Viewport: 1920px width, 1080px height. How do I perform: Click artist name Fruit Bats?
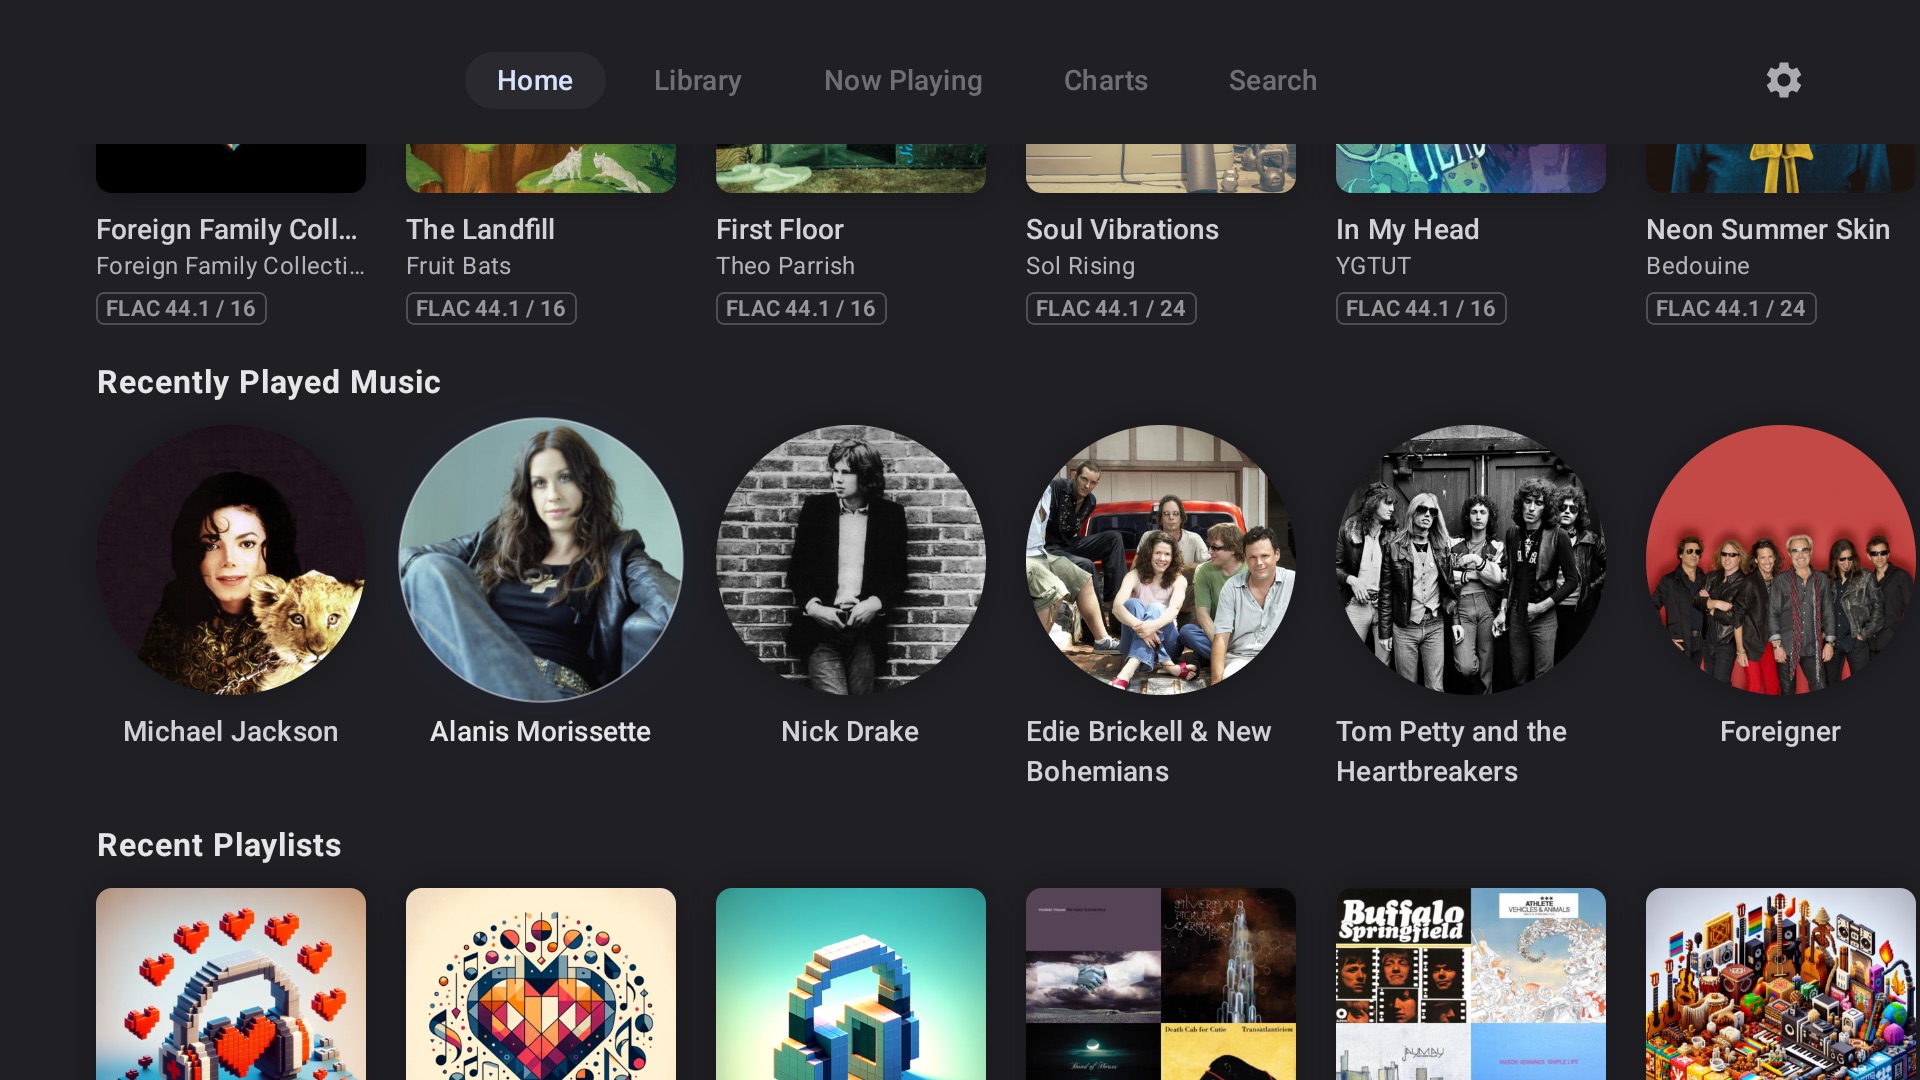click(458, 266)
